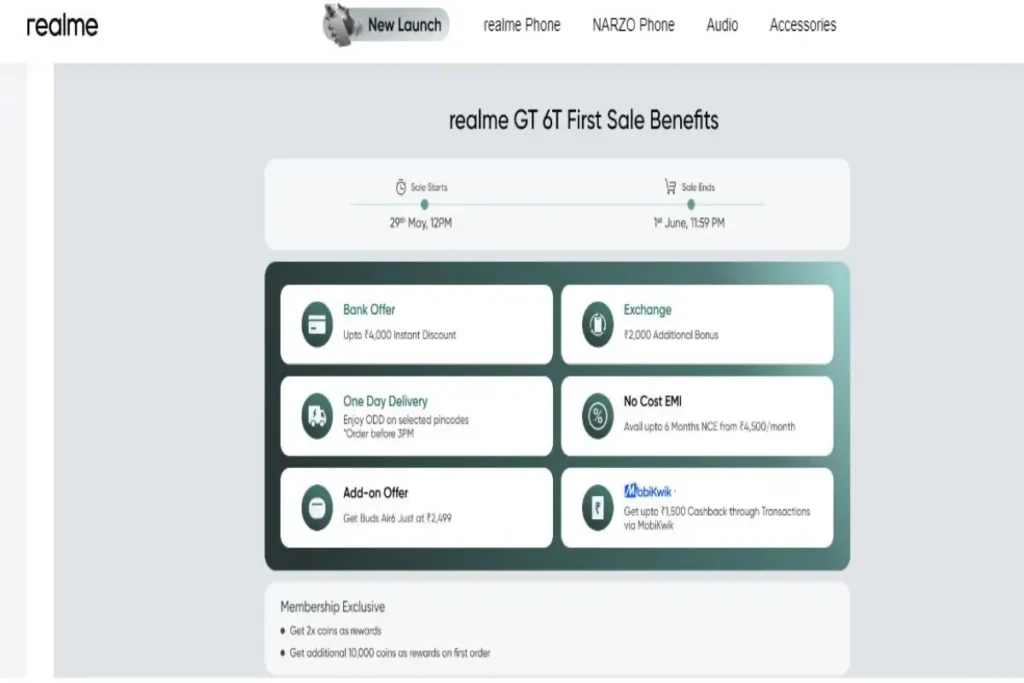The width and height of the screenshot is (1024, 683).
Task: Open the Accessories menu
Action: coord(803,25)
